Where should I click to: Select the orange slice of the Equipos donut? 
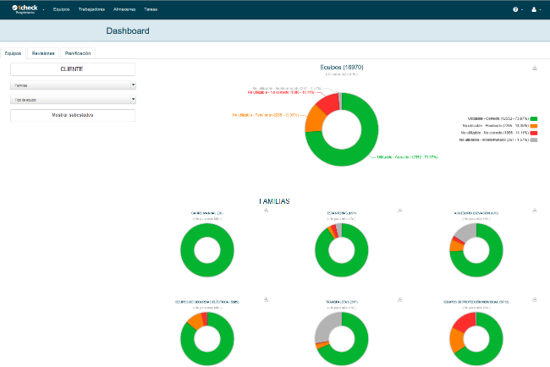point(315,119)
